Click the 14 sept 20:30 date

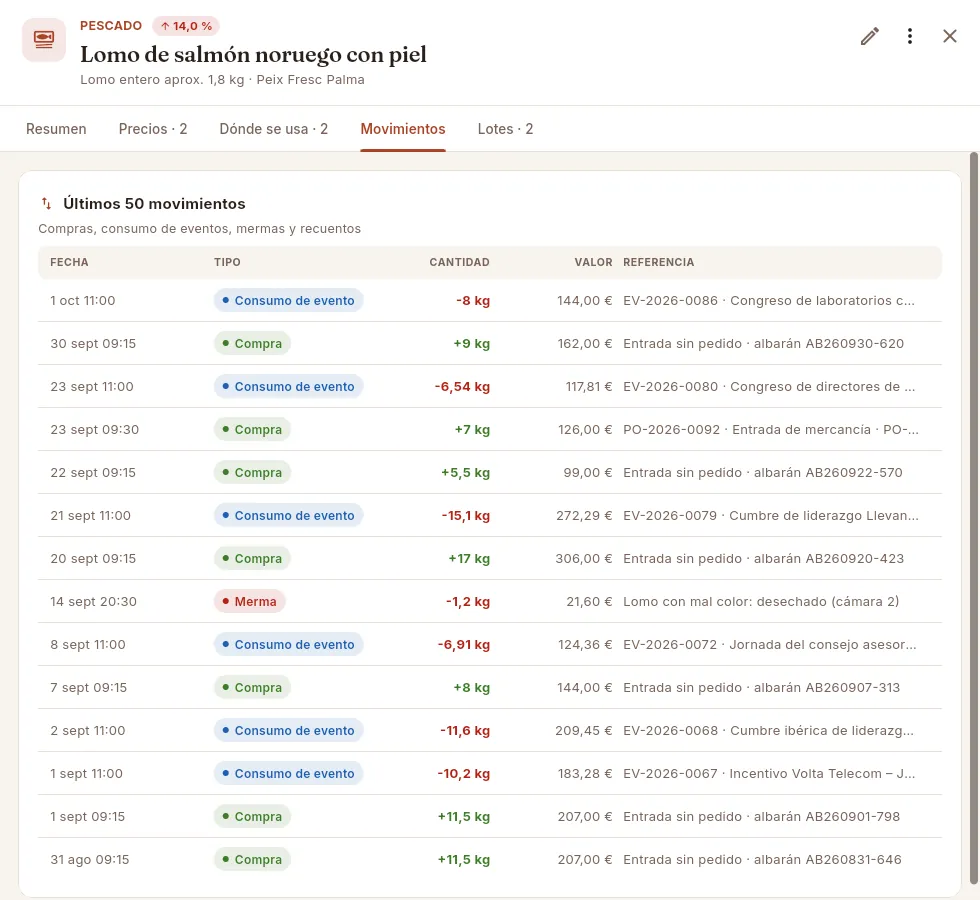pos(94,601)
